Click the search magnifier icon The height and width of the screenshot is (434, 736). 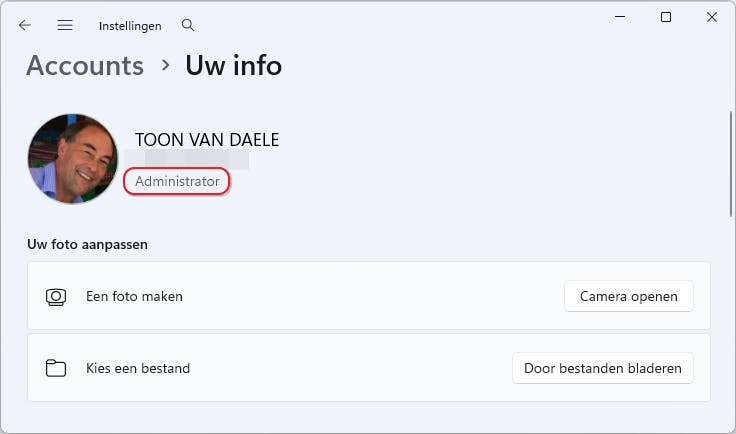188,26
